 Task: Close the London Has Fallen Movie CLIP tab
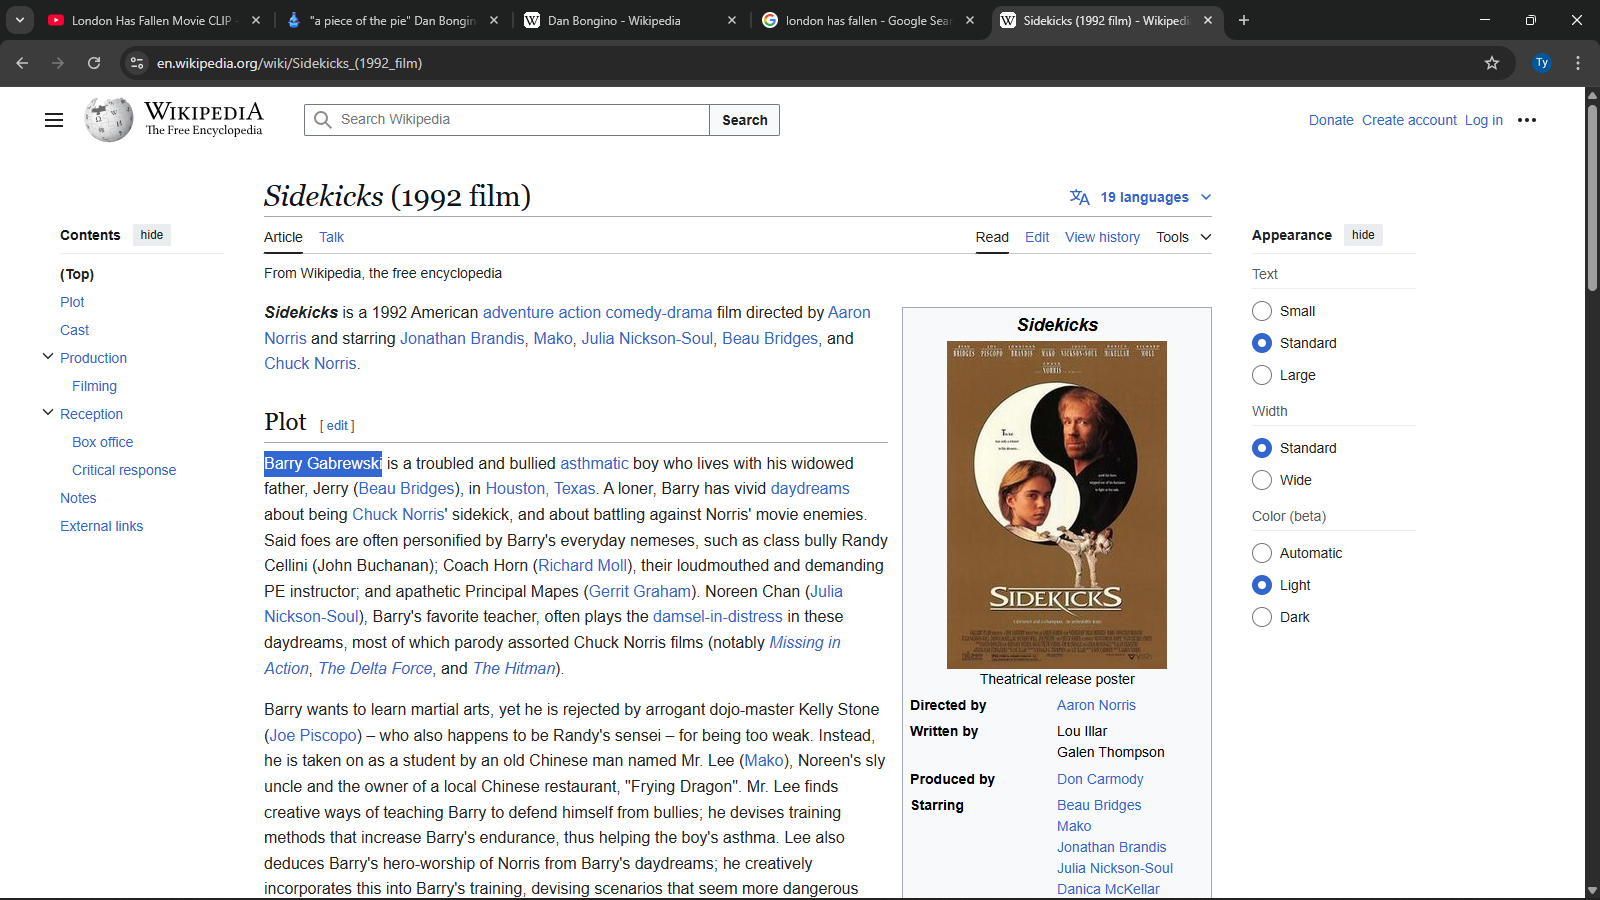(x=256, y=20)
